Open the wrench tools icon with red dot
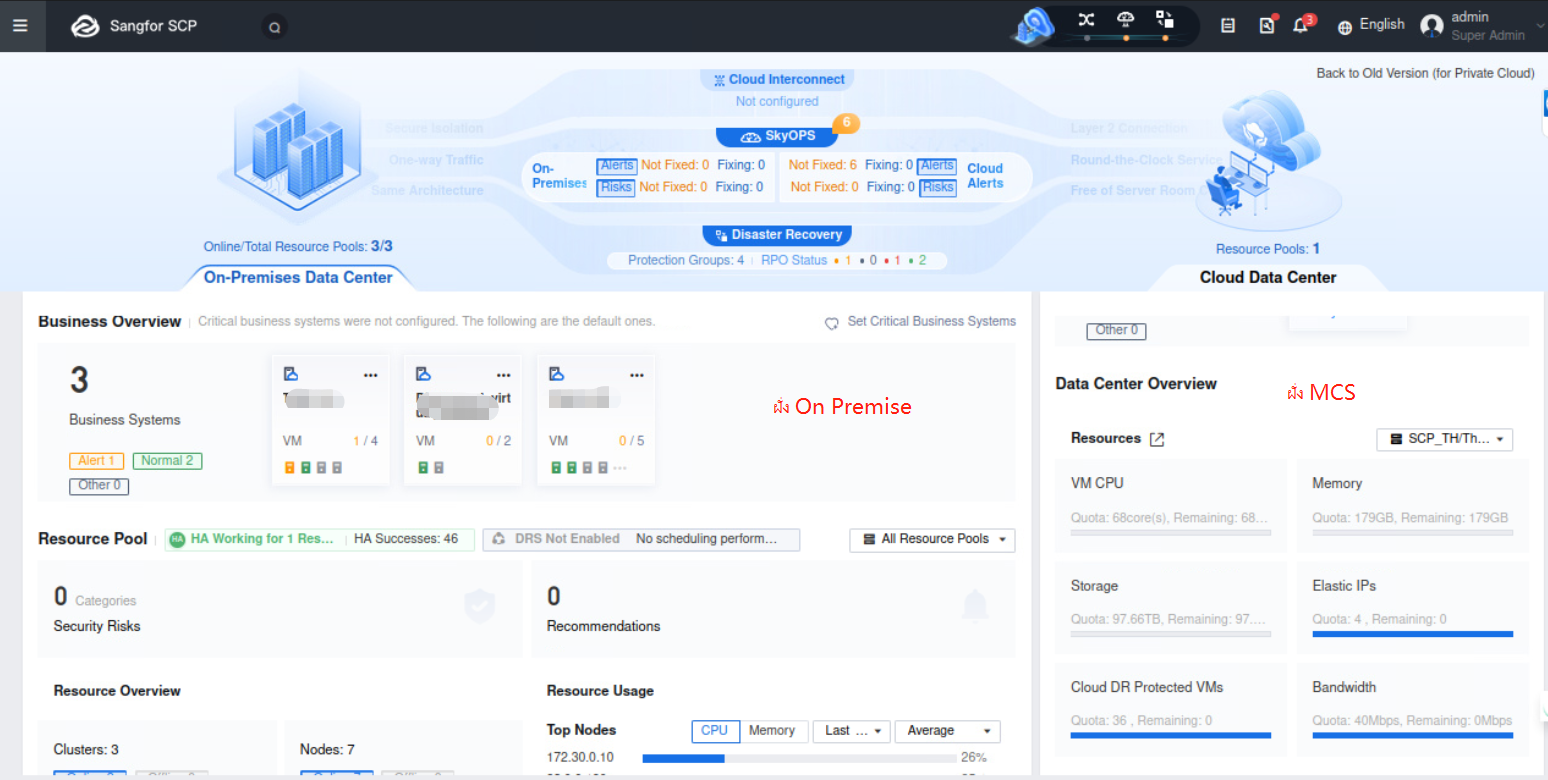The height and width of the screenshot is (780, 1548). [x=1266, y=26]
